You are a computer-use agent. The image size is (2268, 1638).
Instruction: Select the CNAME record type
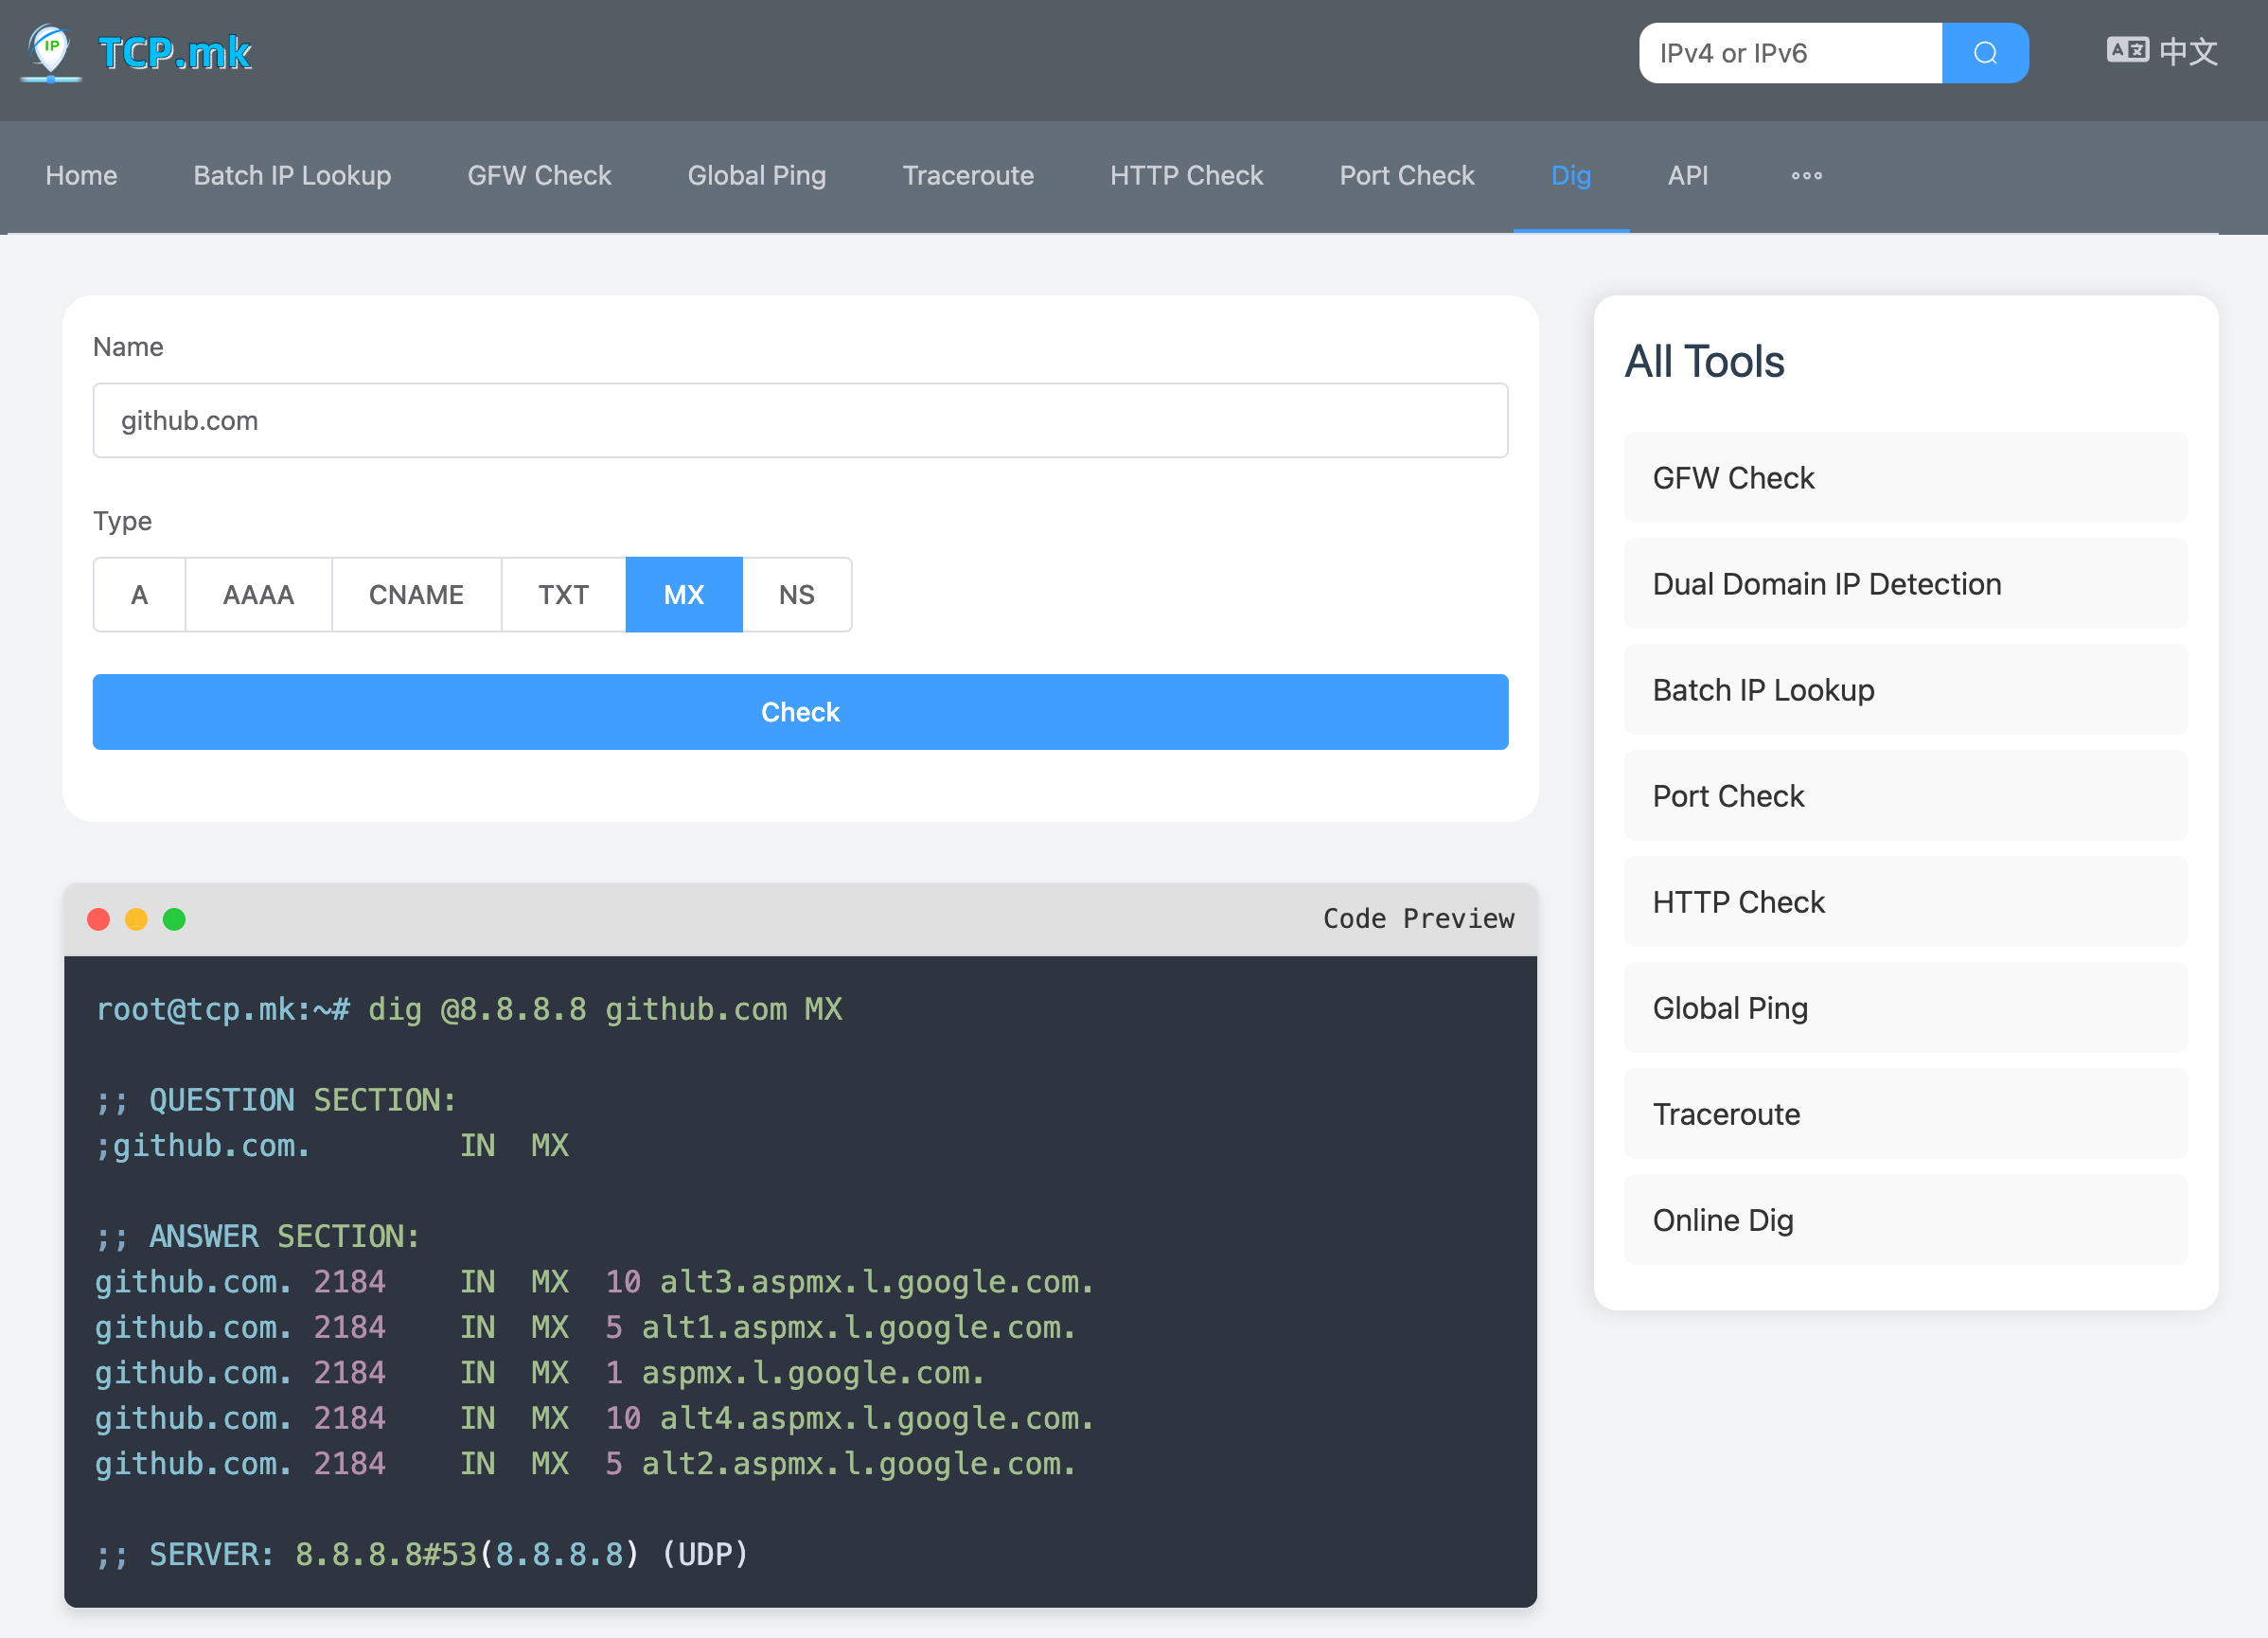pos(416,595)
